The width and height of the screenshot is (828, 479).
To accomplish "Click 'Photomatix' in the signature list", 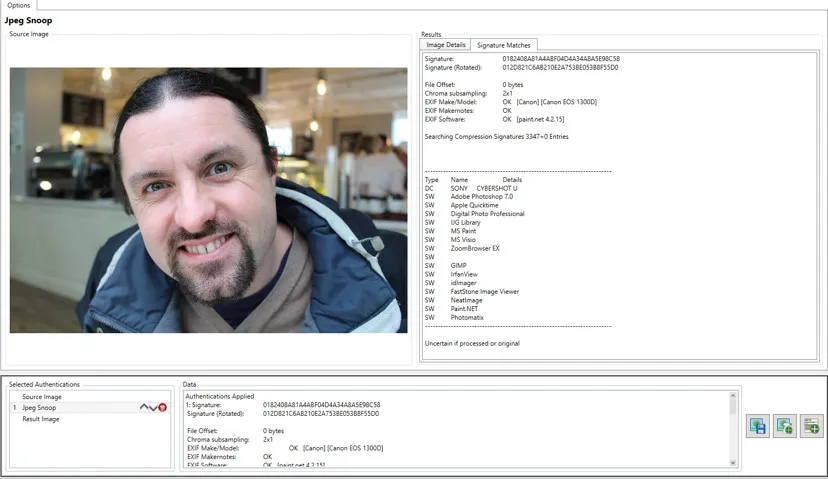I will [467, 317].
